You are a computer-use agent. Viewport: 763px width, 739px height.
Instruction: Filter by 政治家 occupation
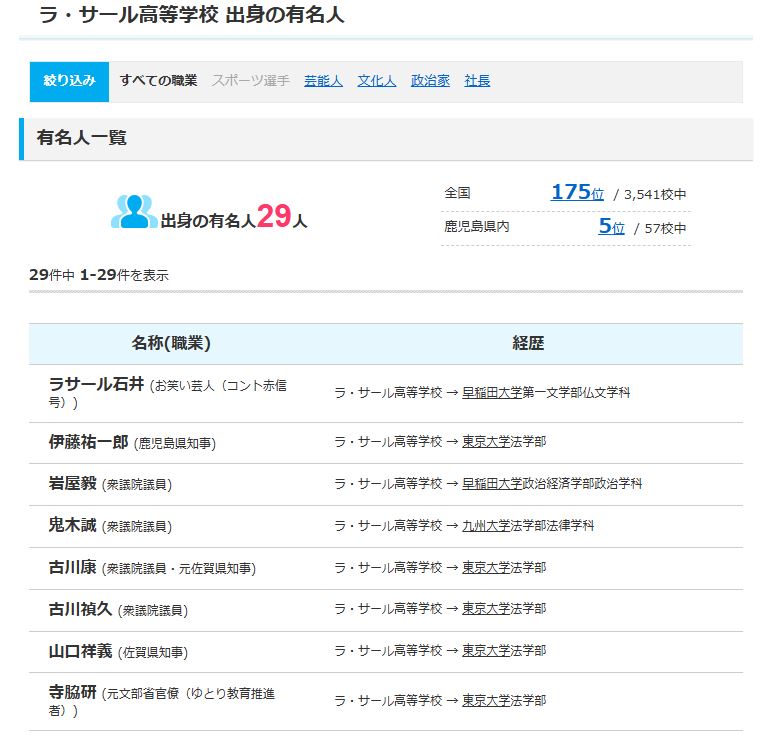coord(430,81)
